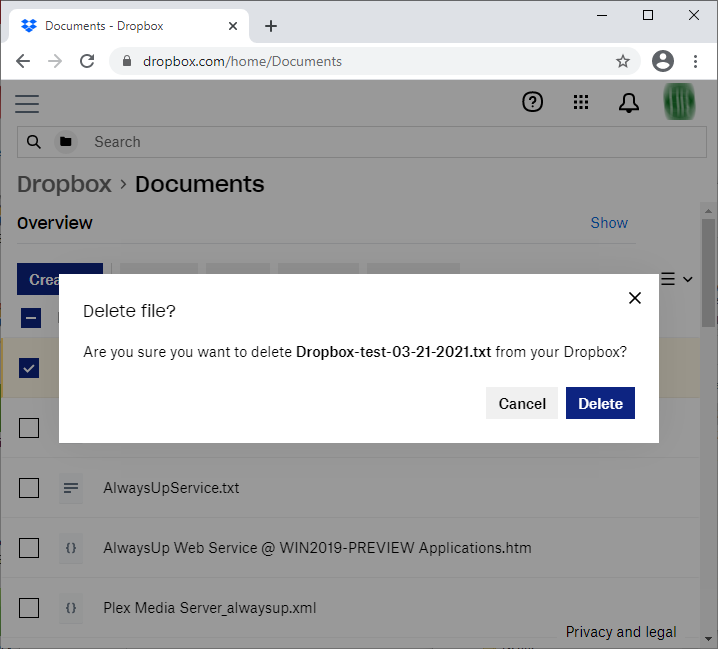Confirm deletion with the Delete button
This screenshot has height=649, width=718.
tap(600, 403)
